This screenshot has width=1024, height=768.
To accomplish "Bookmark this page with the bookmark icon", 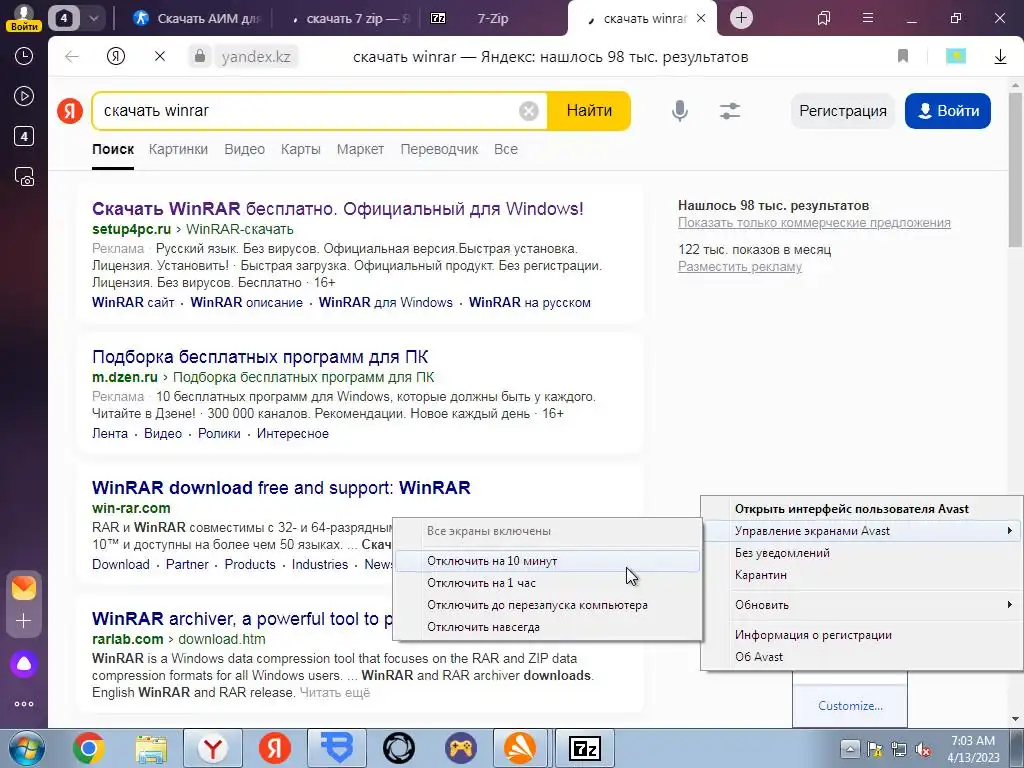I will click(903, 57).
